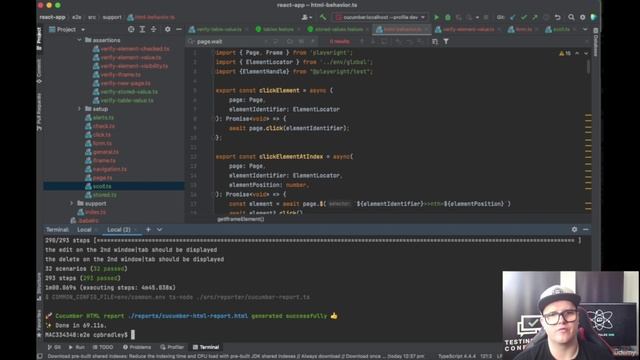Open verify-table-value.ts in project tree
Image resolution: width=640 pixels, height=360 pixels.
click(x=127, y=100)
